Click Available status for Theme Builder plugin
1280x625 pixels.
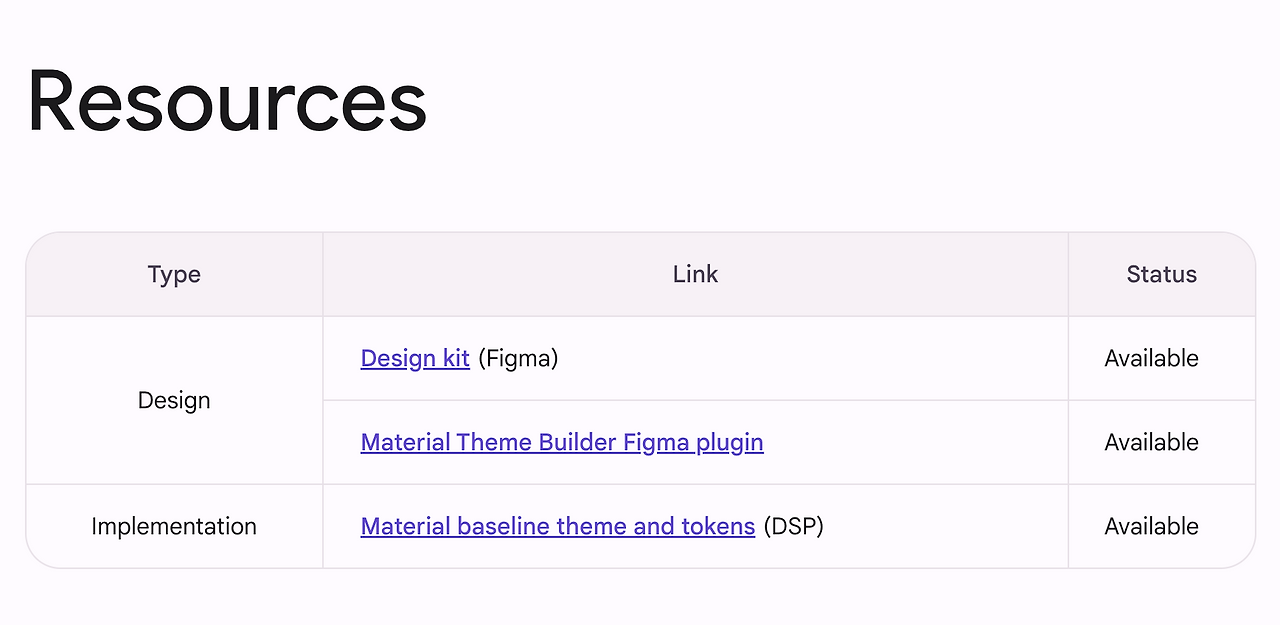[x=1151, y=442]
